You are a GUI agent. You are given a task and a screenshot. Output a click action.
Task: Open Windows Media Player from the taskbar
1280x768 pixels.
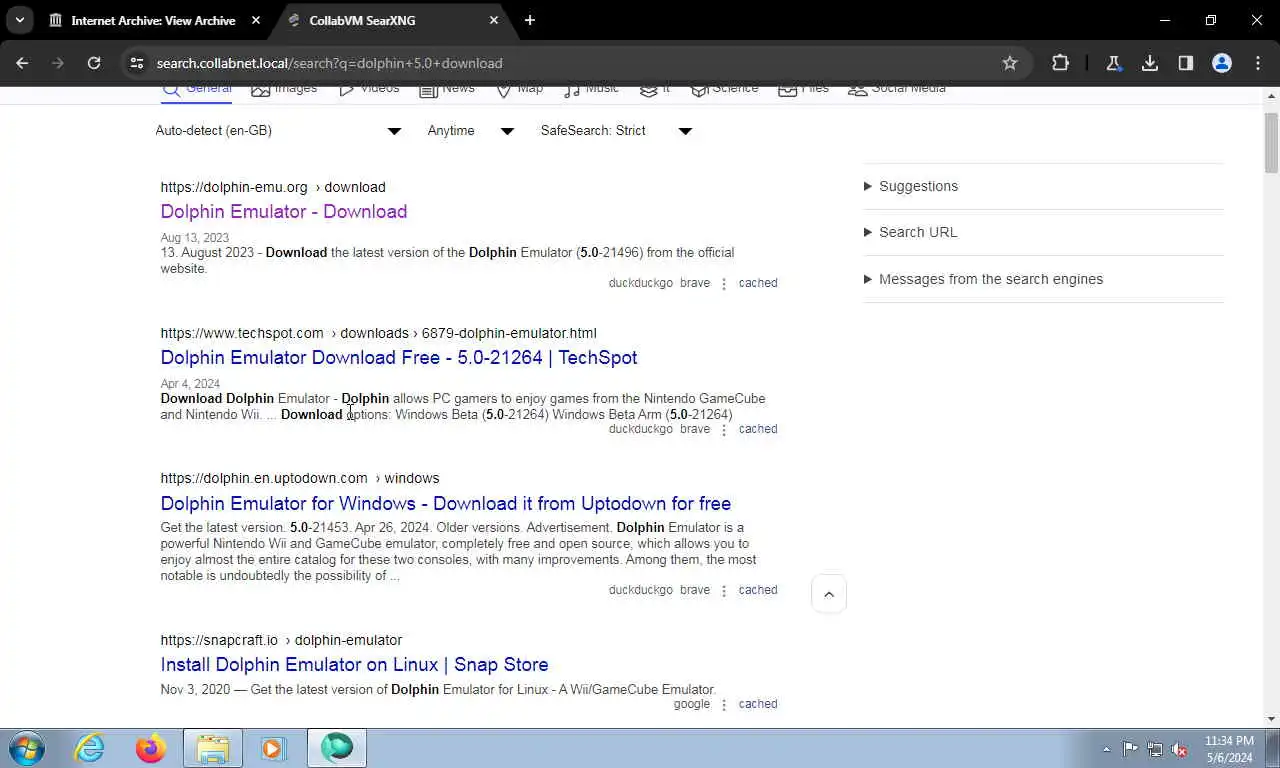[x=273, y=748]
